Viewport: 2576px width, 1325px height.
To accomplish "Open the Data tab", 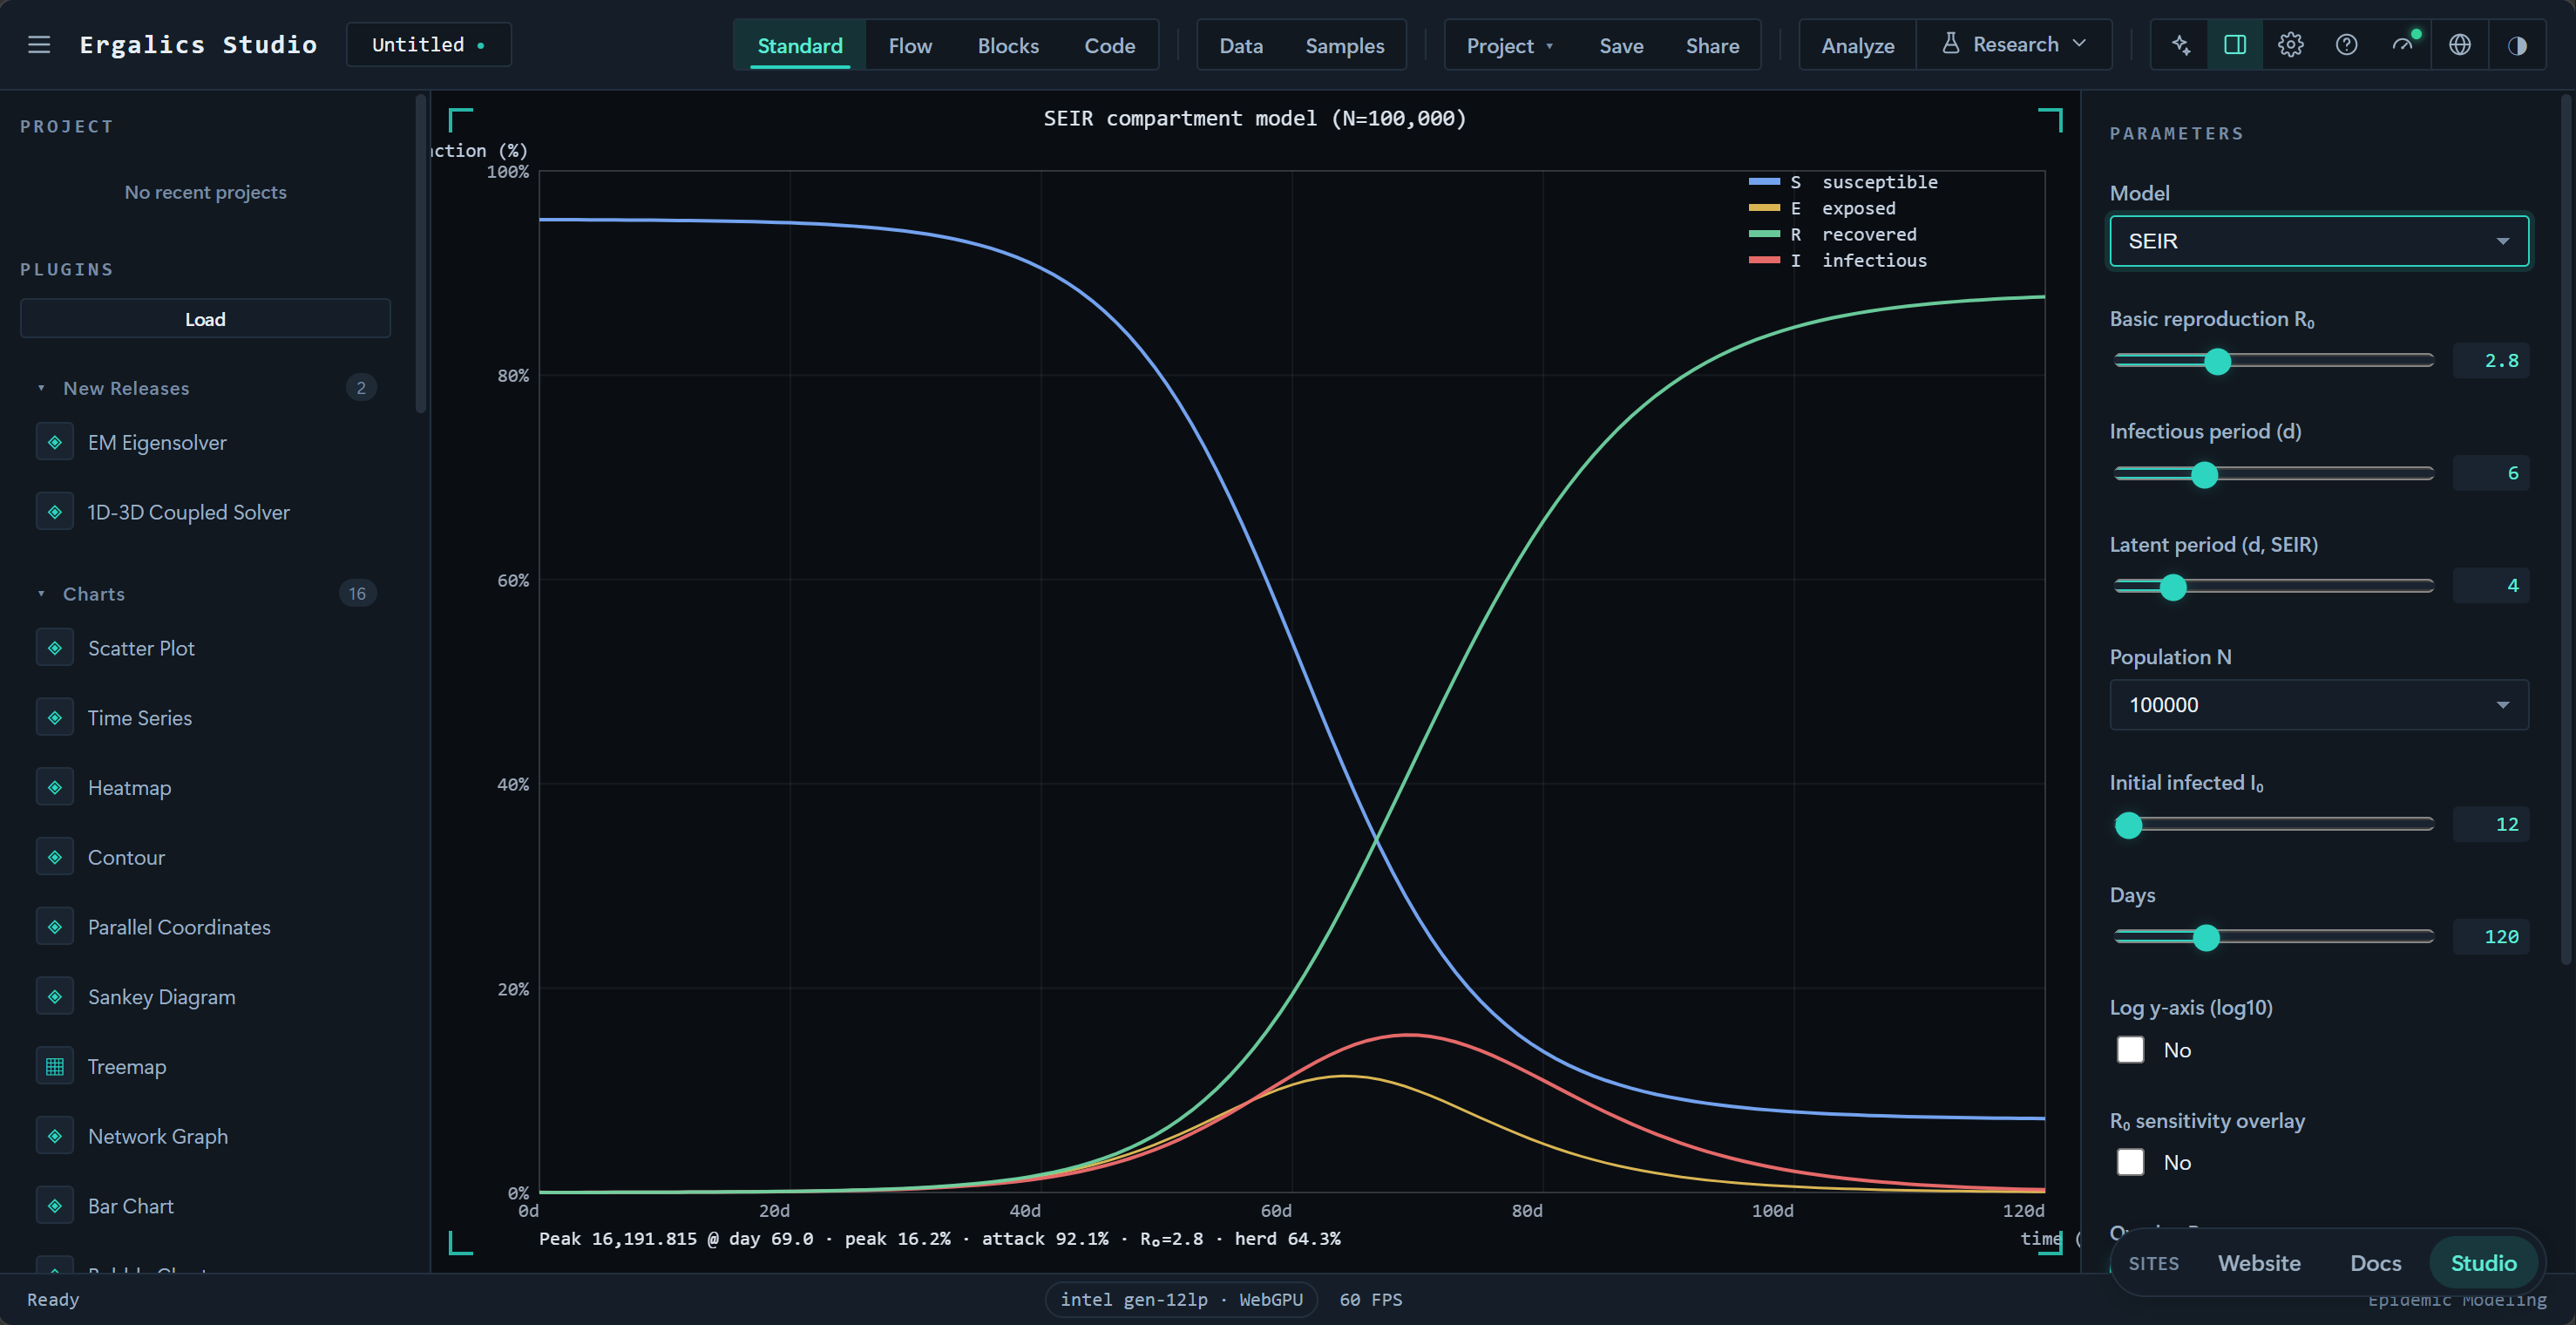I will click(x=1241, y=45).
